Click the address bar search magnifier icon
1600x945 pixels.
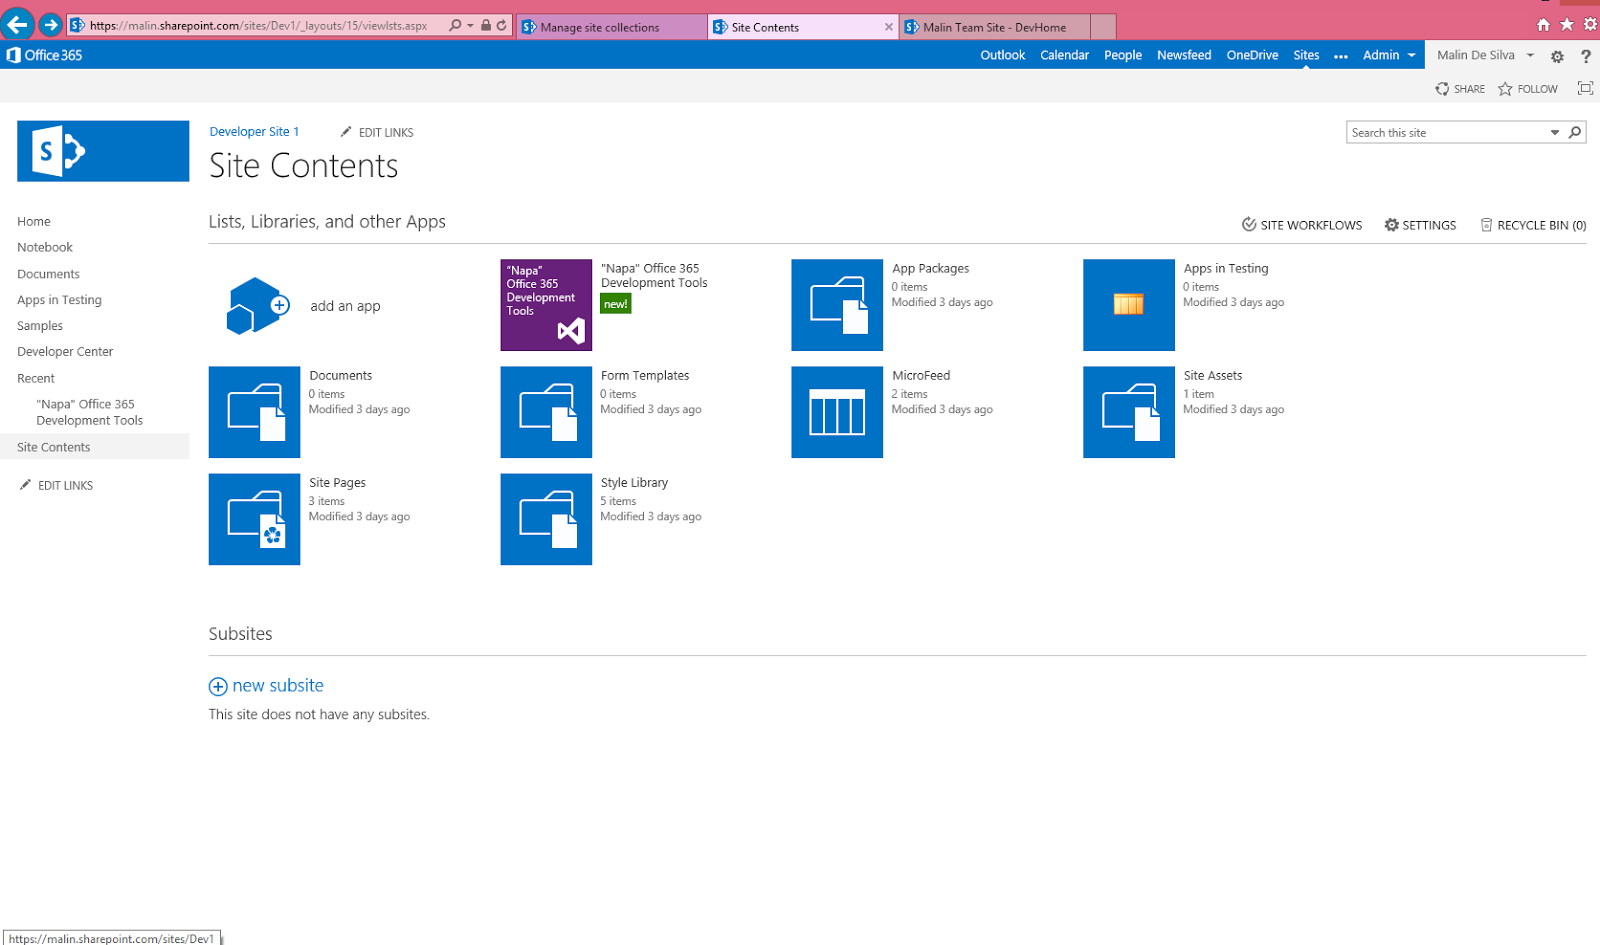pos(455,26)
